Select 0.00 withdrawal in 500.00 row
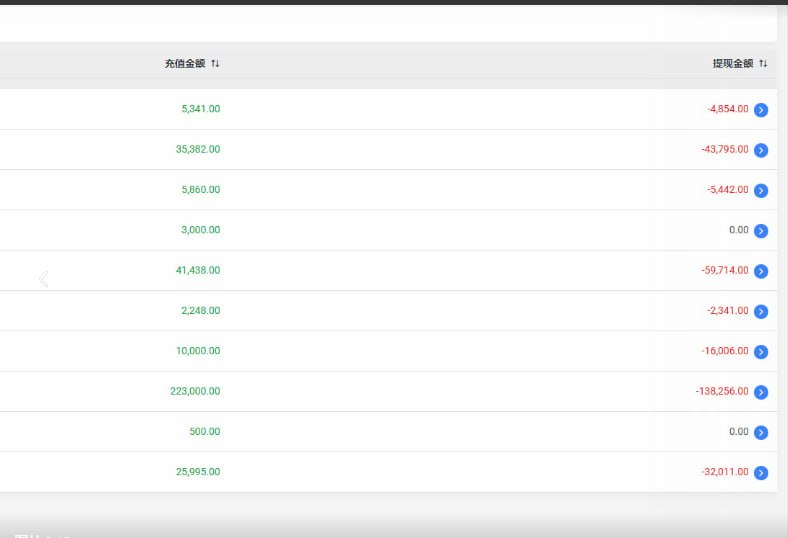The width and height of the screenshot is (788, 538). (x=739, y=431)
